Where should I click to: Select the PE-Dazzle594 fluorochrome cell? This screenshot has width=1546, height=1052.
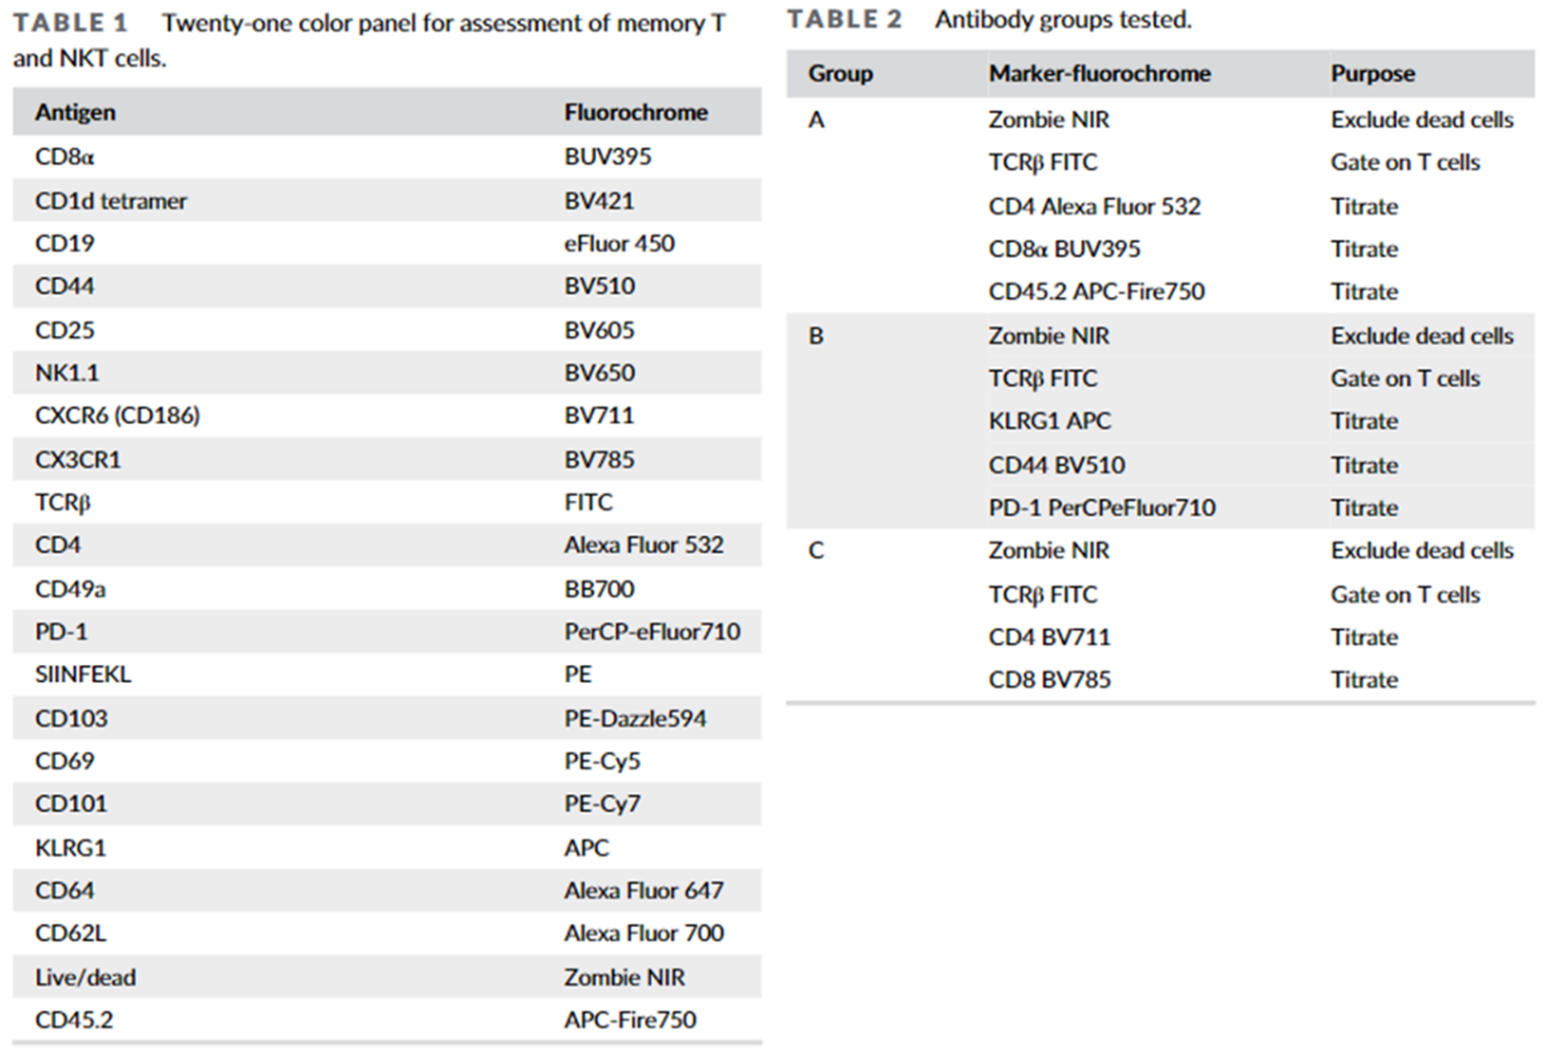tap(634, 718)
